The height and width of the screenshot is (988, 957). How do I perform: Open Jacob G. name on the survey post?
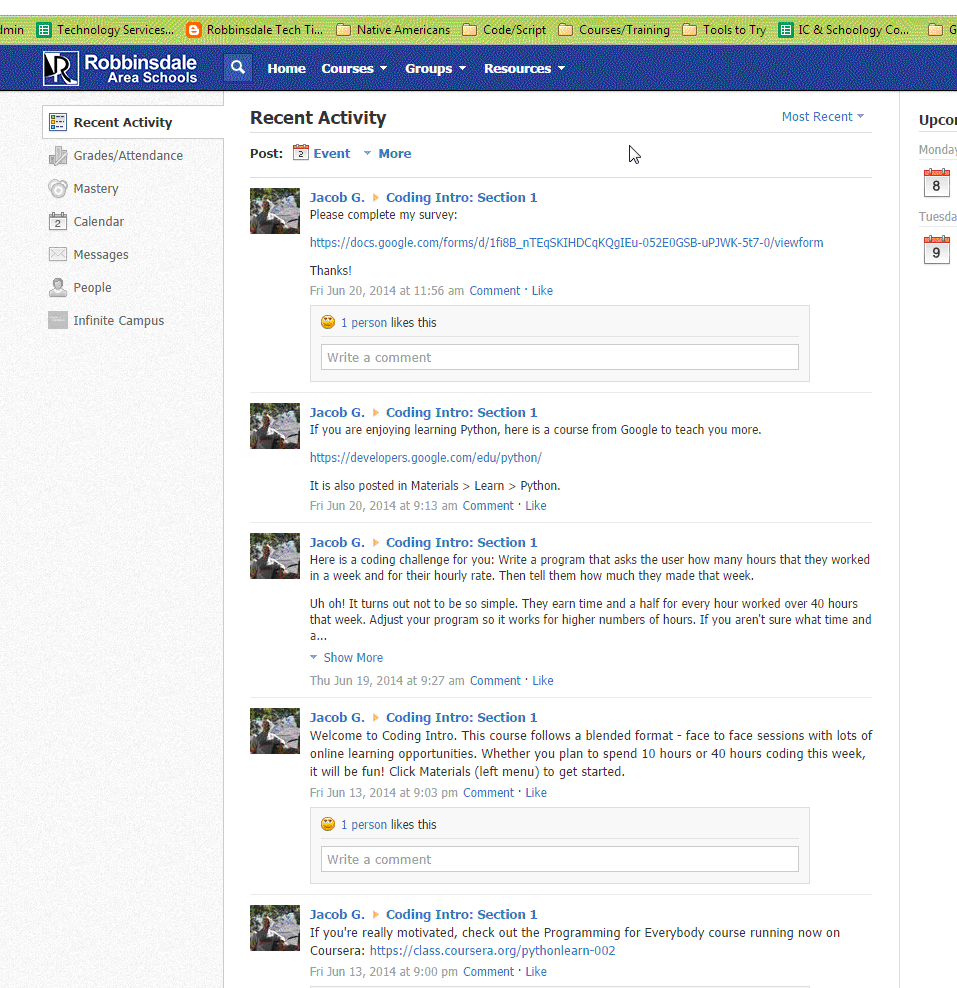pos(337,197)
